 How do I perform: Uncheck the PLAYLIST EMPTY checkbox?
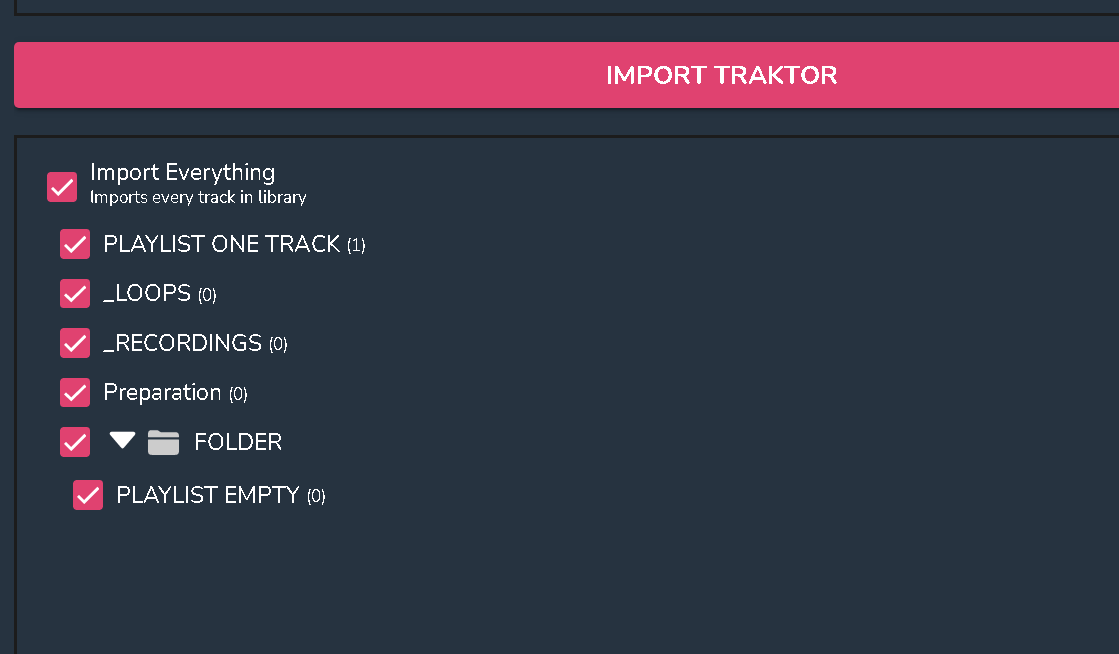pos(88,495)
